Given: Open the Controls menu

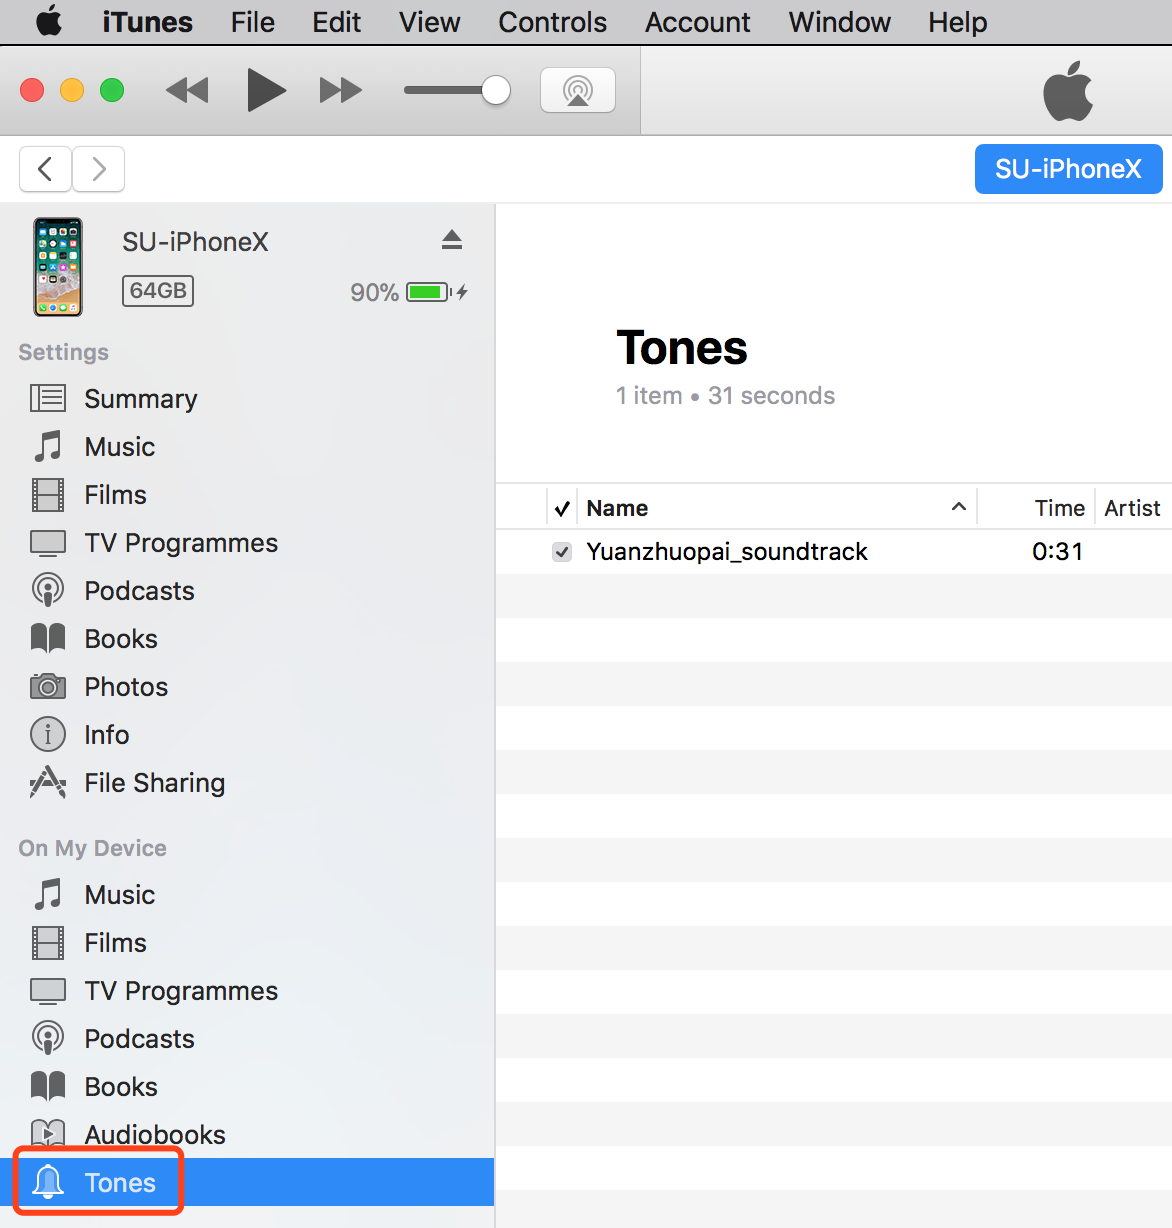Looking at the screenshot, I should tap(552, 22).
